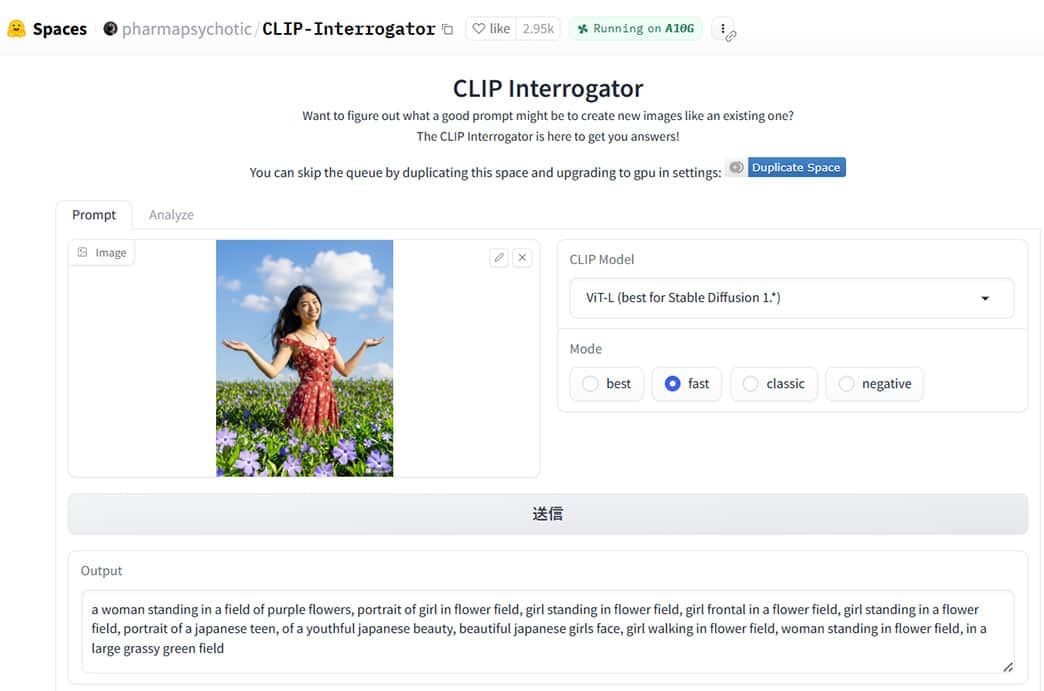Click the pharmapsychotic avatar icon
1044x691 pixels.
tap(111, 29)
